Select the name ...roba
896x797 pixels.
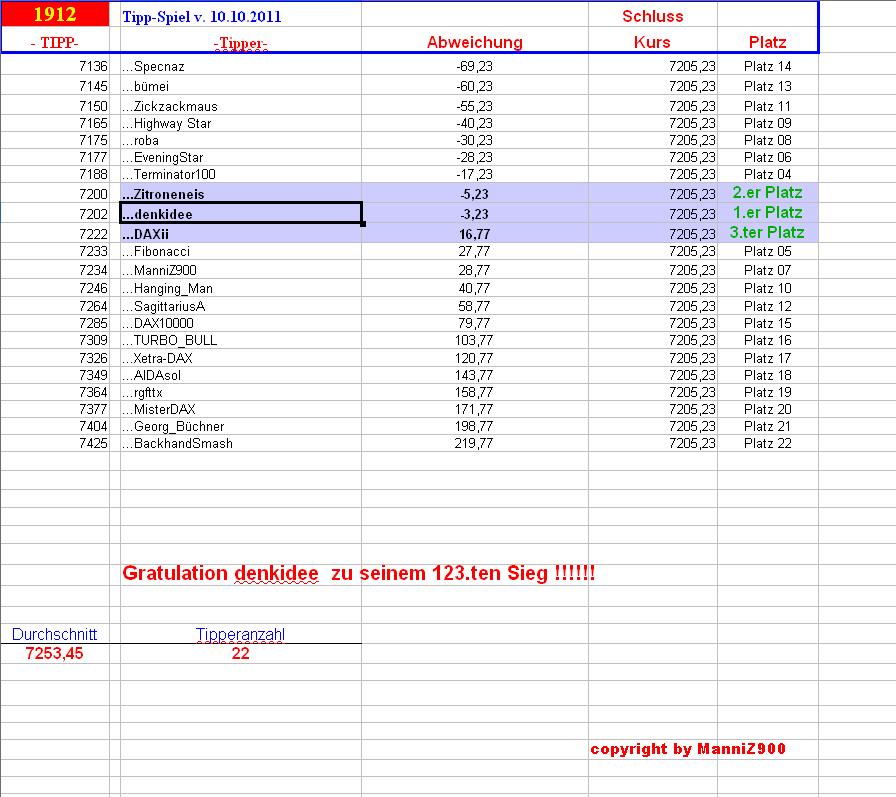tap(140, 141)
